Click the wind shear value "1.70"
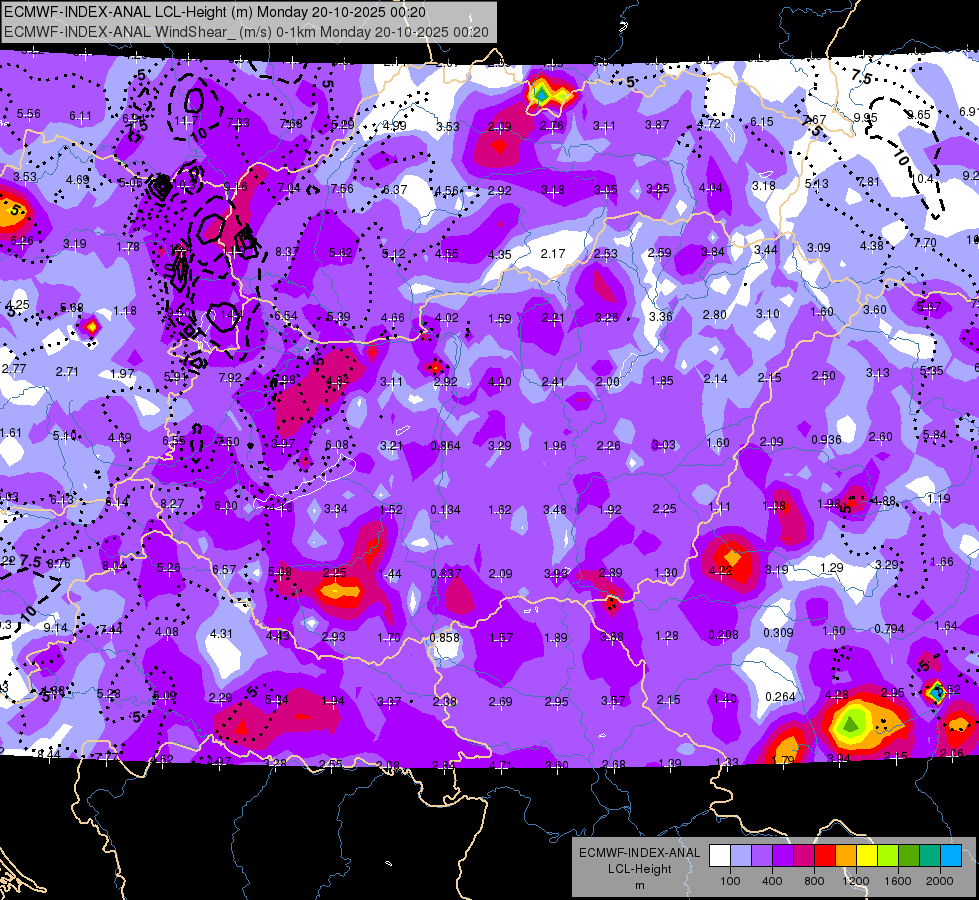Screen dimensions: 979x900 [389, 638]
